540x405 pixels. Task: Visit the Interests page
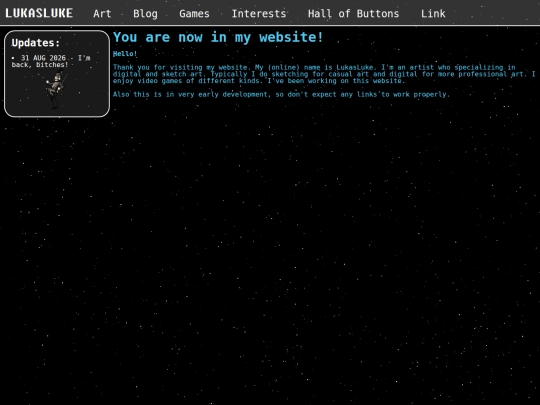click(259, 13)
